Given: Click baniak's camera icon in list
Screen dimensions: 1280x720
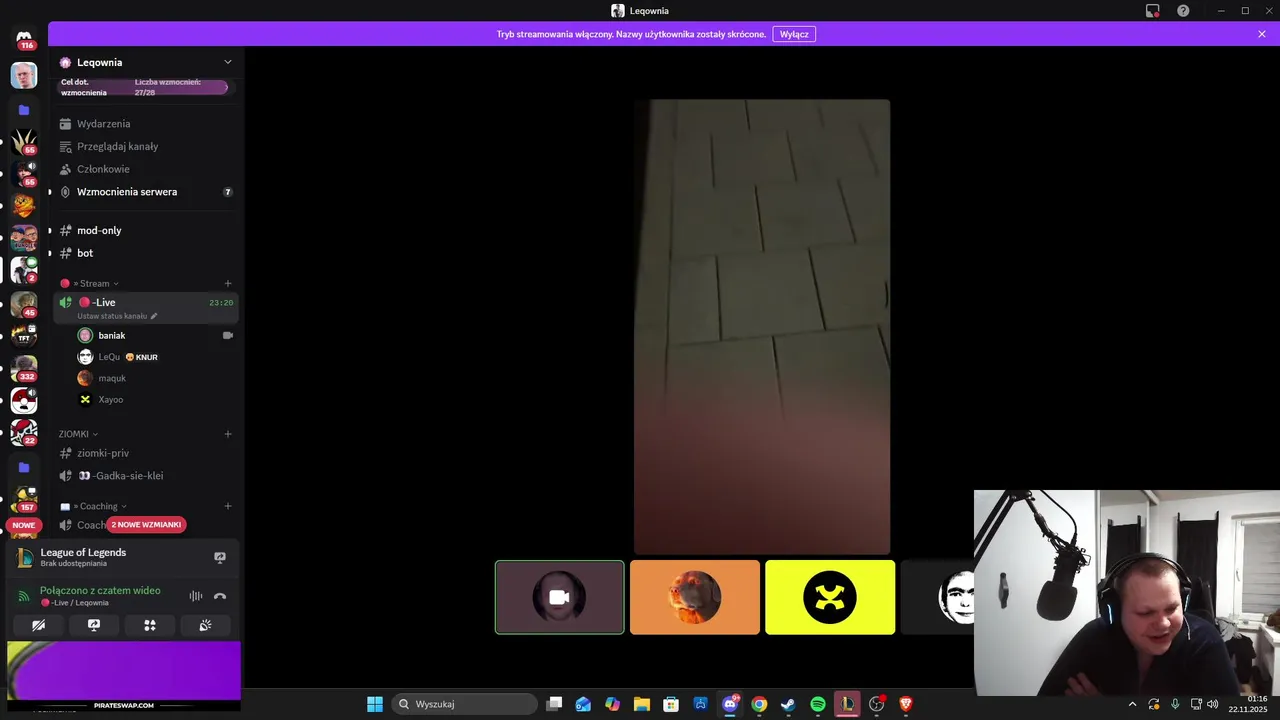Looking at the screenshot, I should point(228,335).
